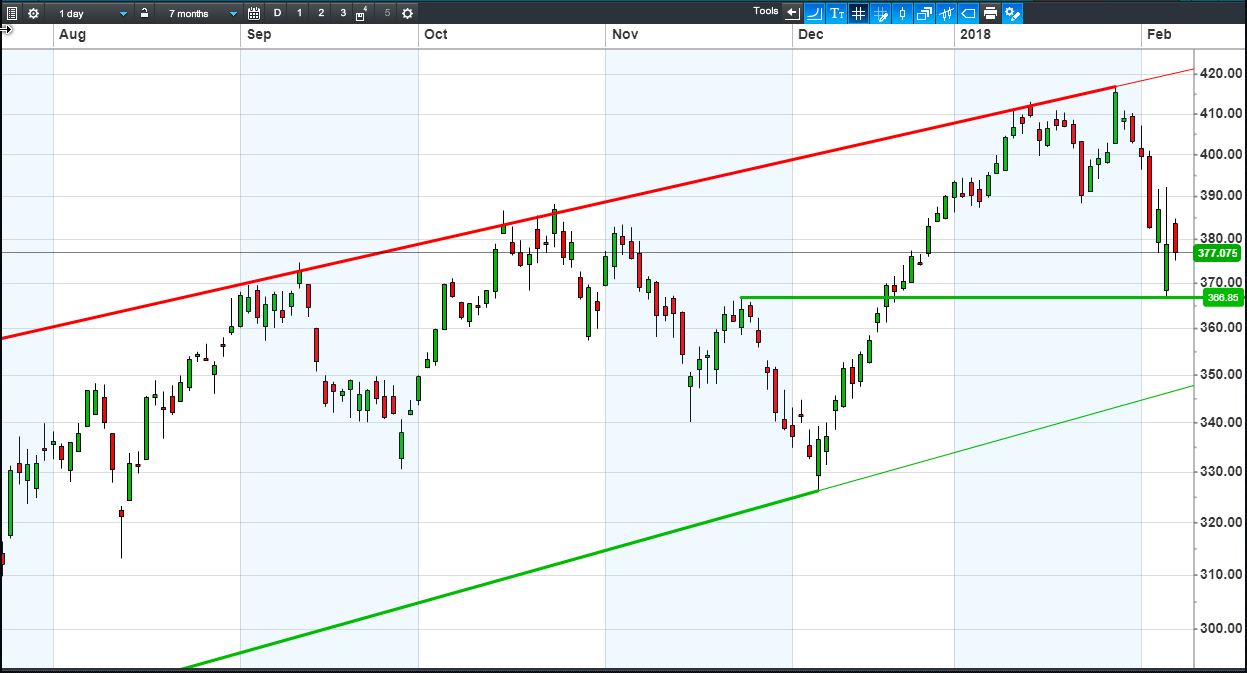Select the price label tag tool
This screenshot has width=1247, height=673.
click(x=968, y=13)
